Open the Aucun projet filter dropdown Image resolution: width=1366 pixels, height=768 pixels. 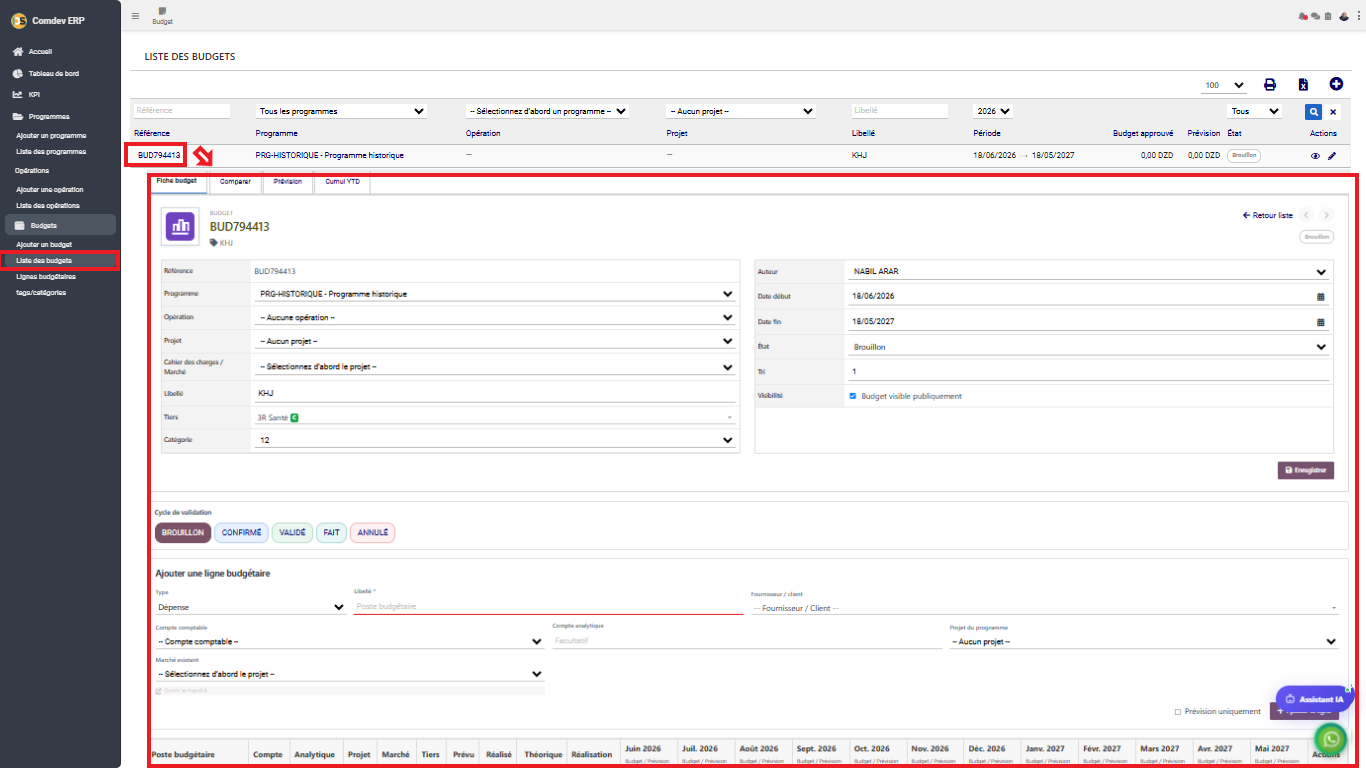[x=741, y=111]
